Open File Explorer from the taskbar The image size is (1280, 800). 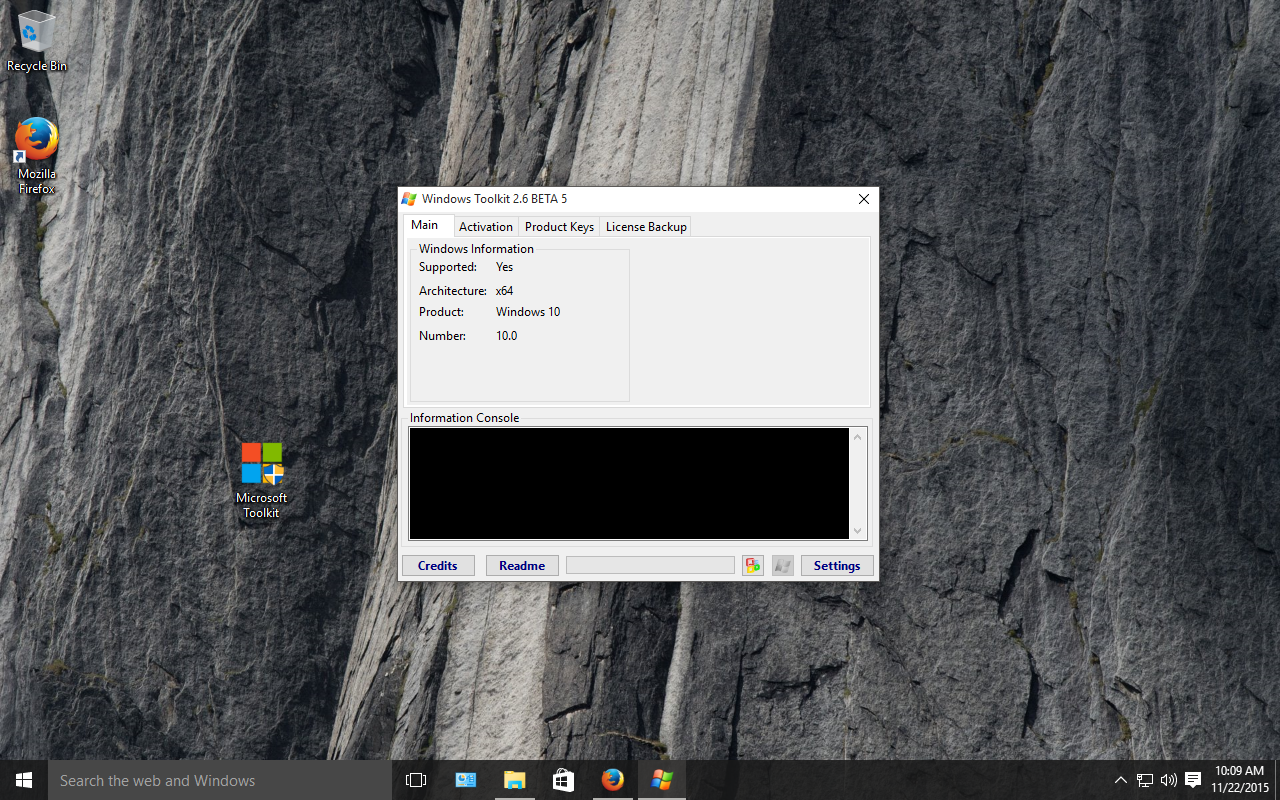pyautogui.click(x=514, y=780)
